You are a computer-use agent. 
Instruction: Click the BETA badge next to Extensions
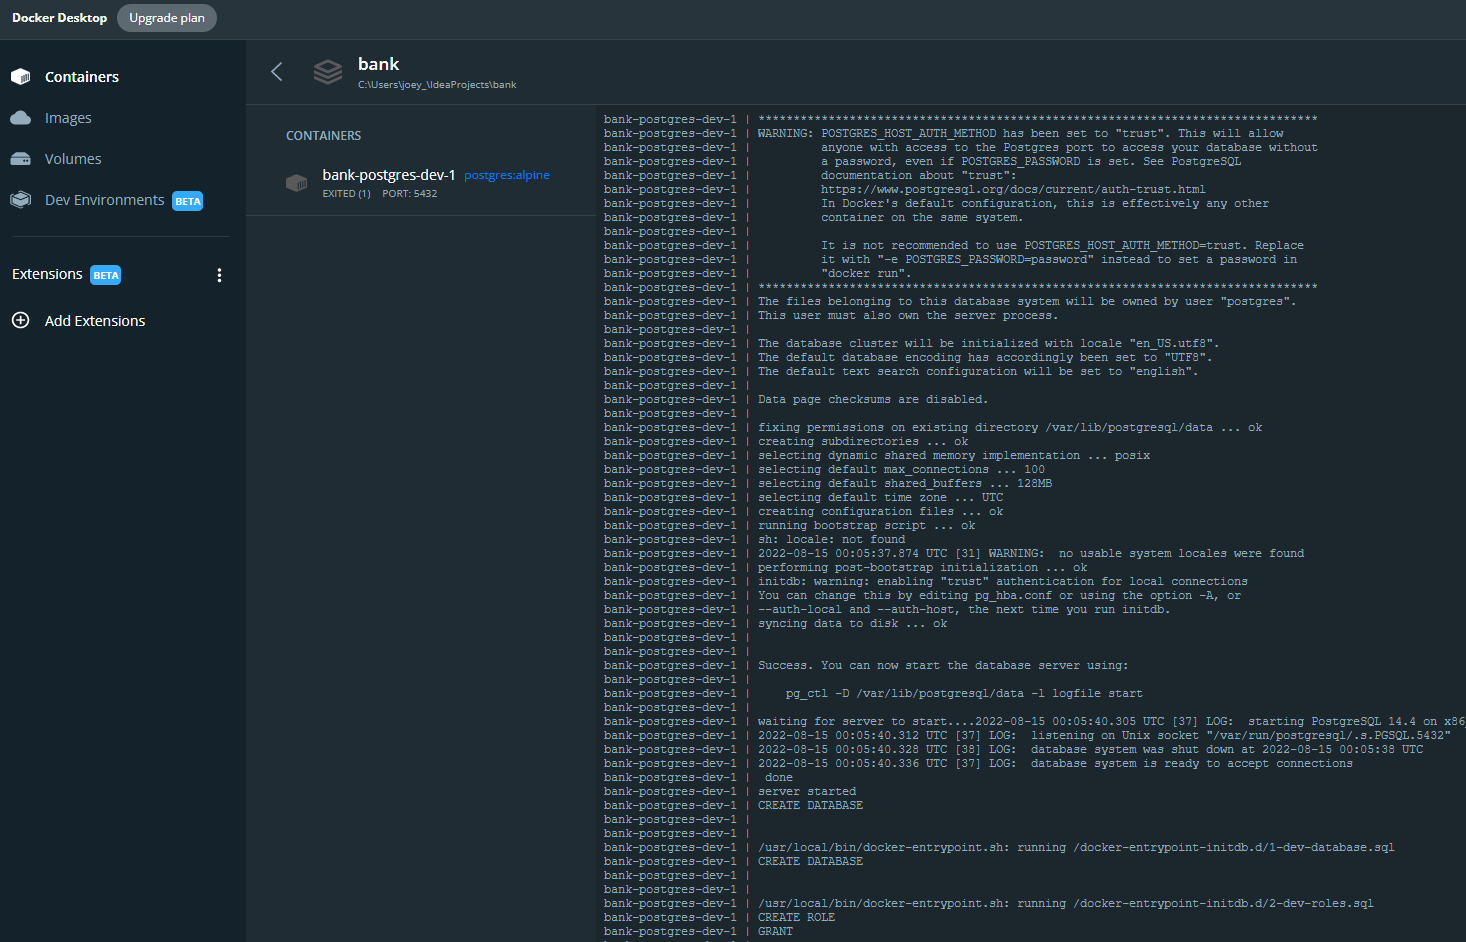click(105, 274)
